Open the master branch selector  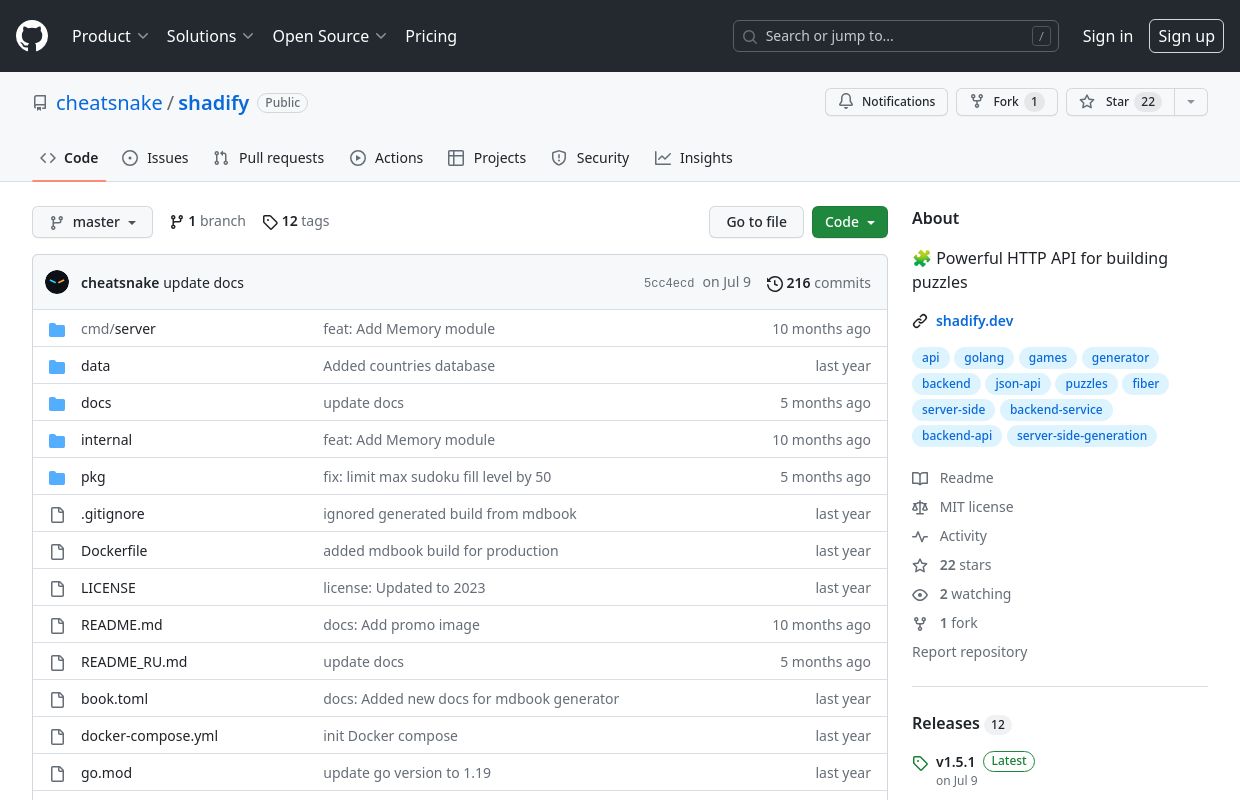pyautogui.click(x=92, y=222)
